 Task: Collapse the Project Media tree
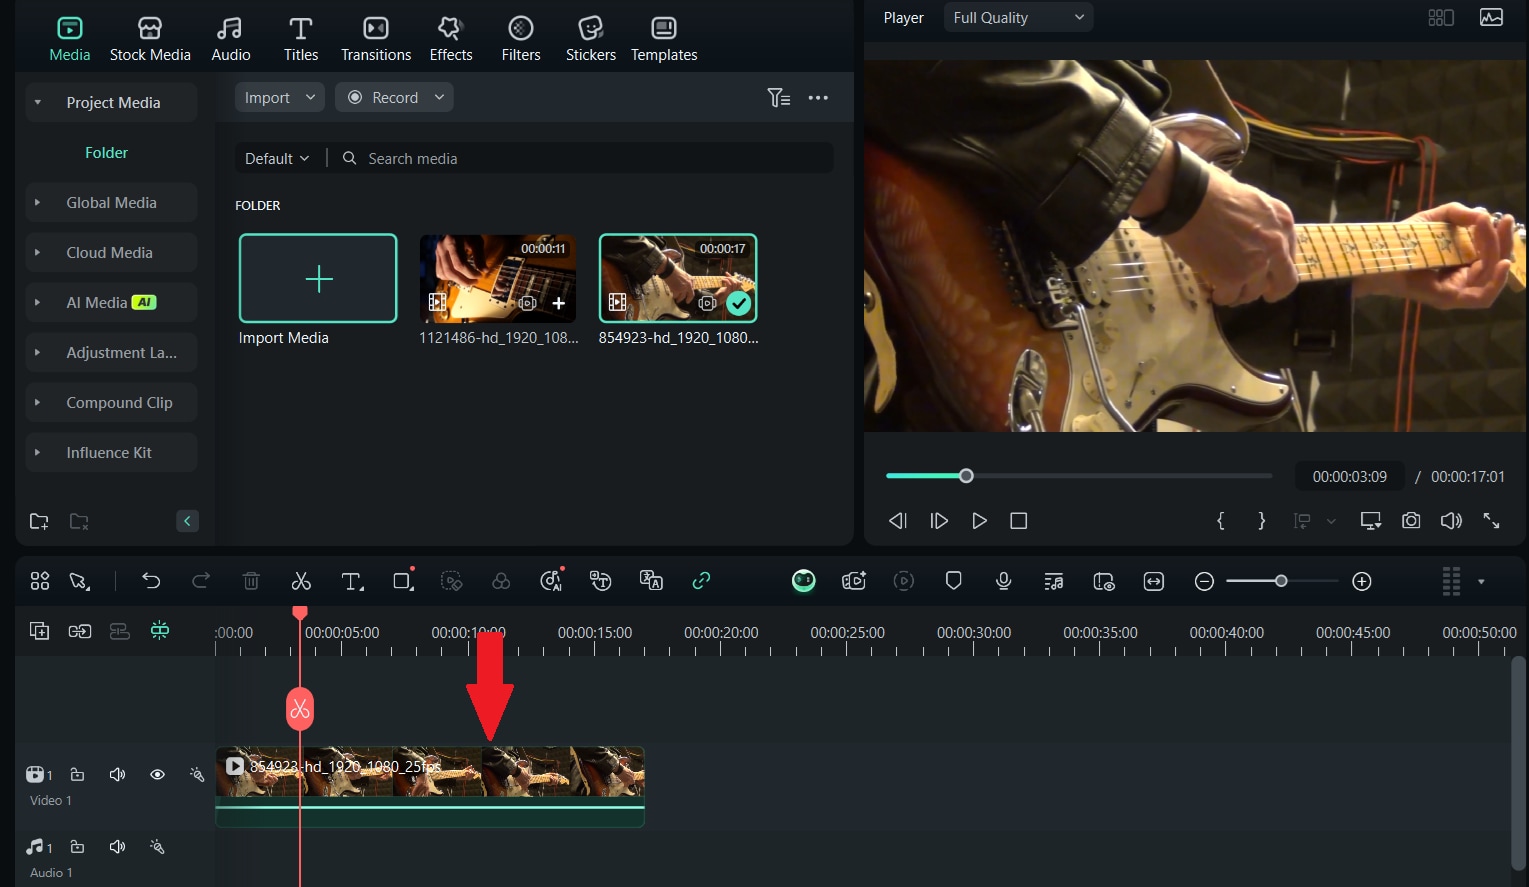37,102
